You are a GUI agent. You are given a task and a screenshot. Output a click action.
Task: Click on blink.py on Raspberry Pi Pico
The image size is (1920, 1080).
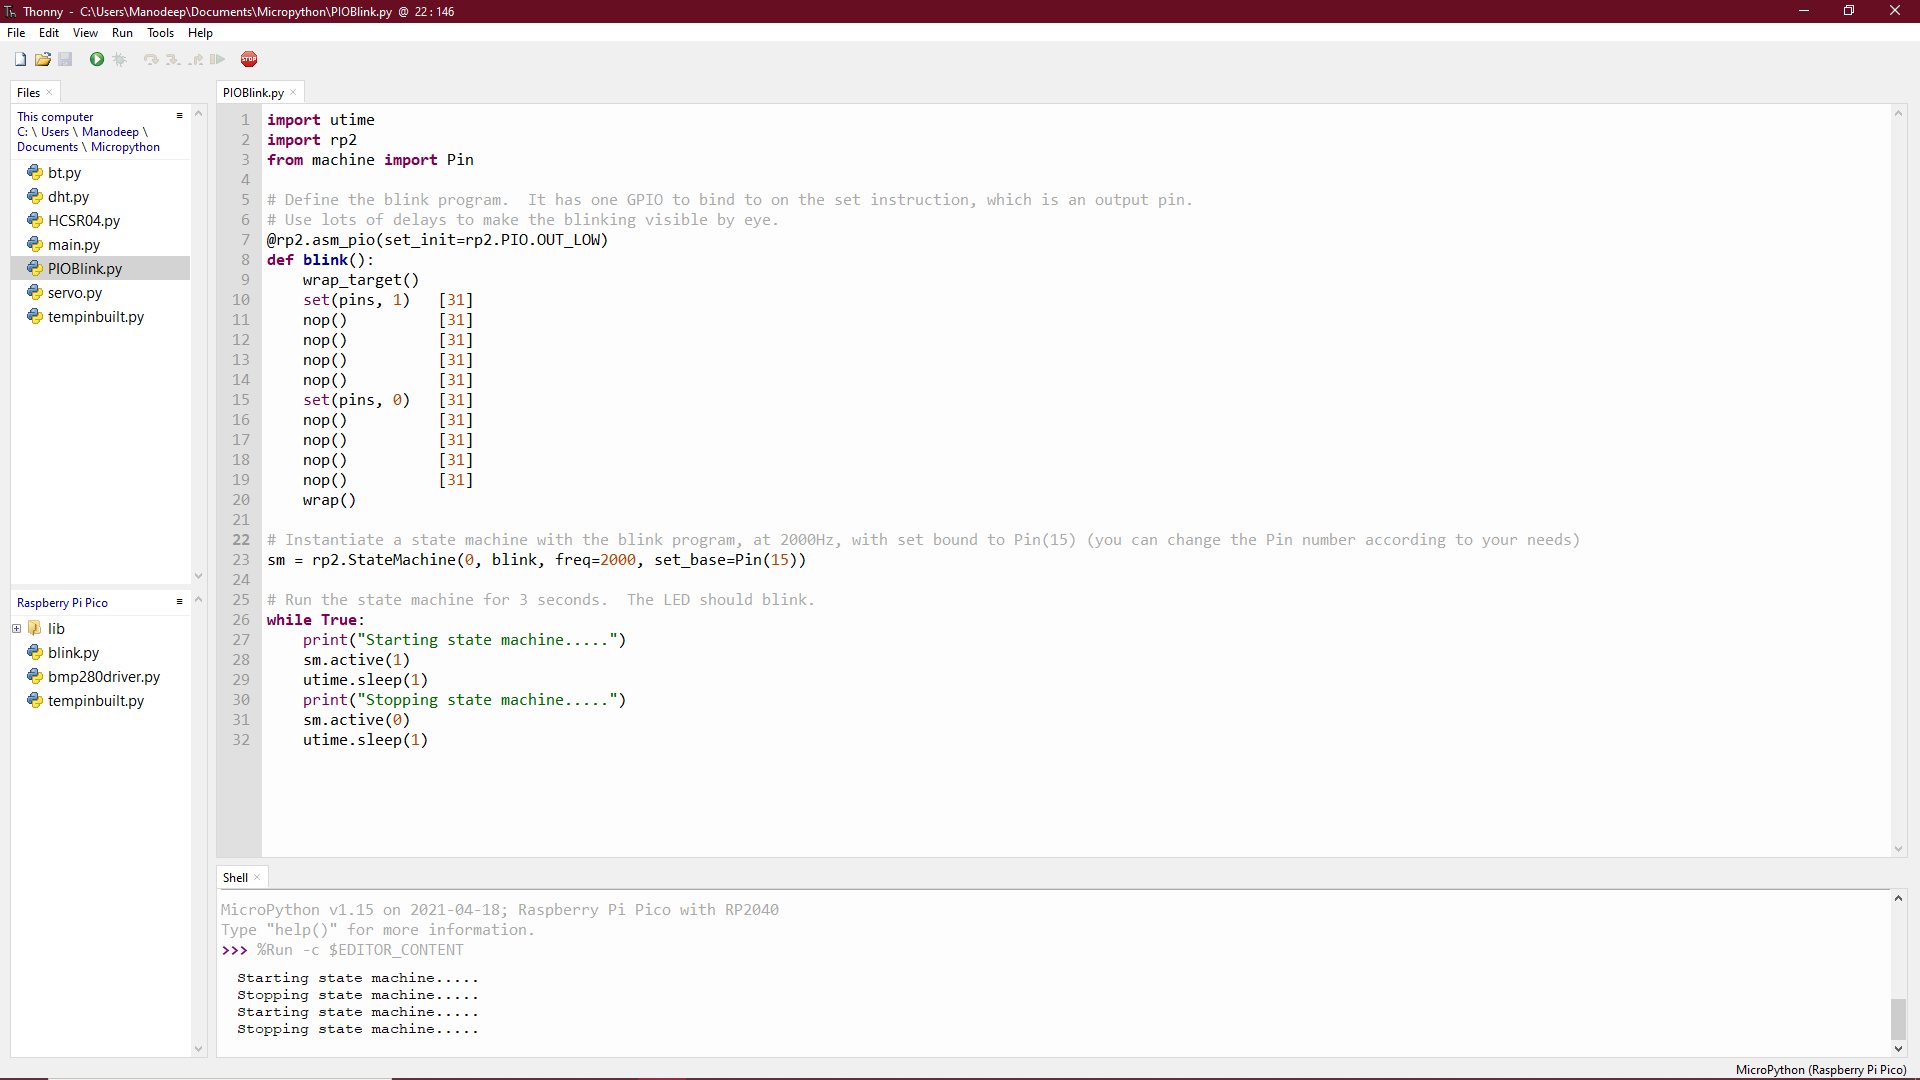pyautogui.click(x=73, y=651)
